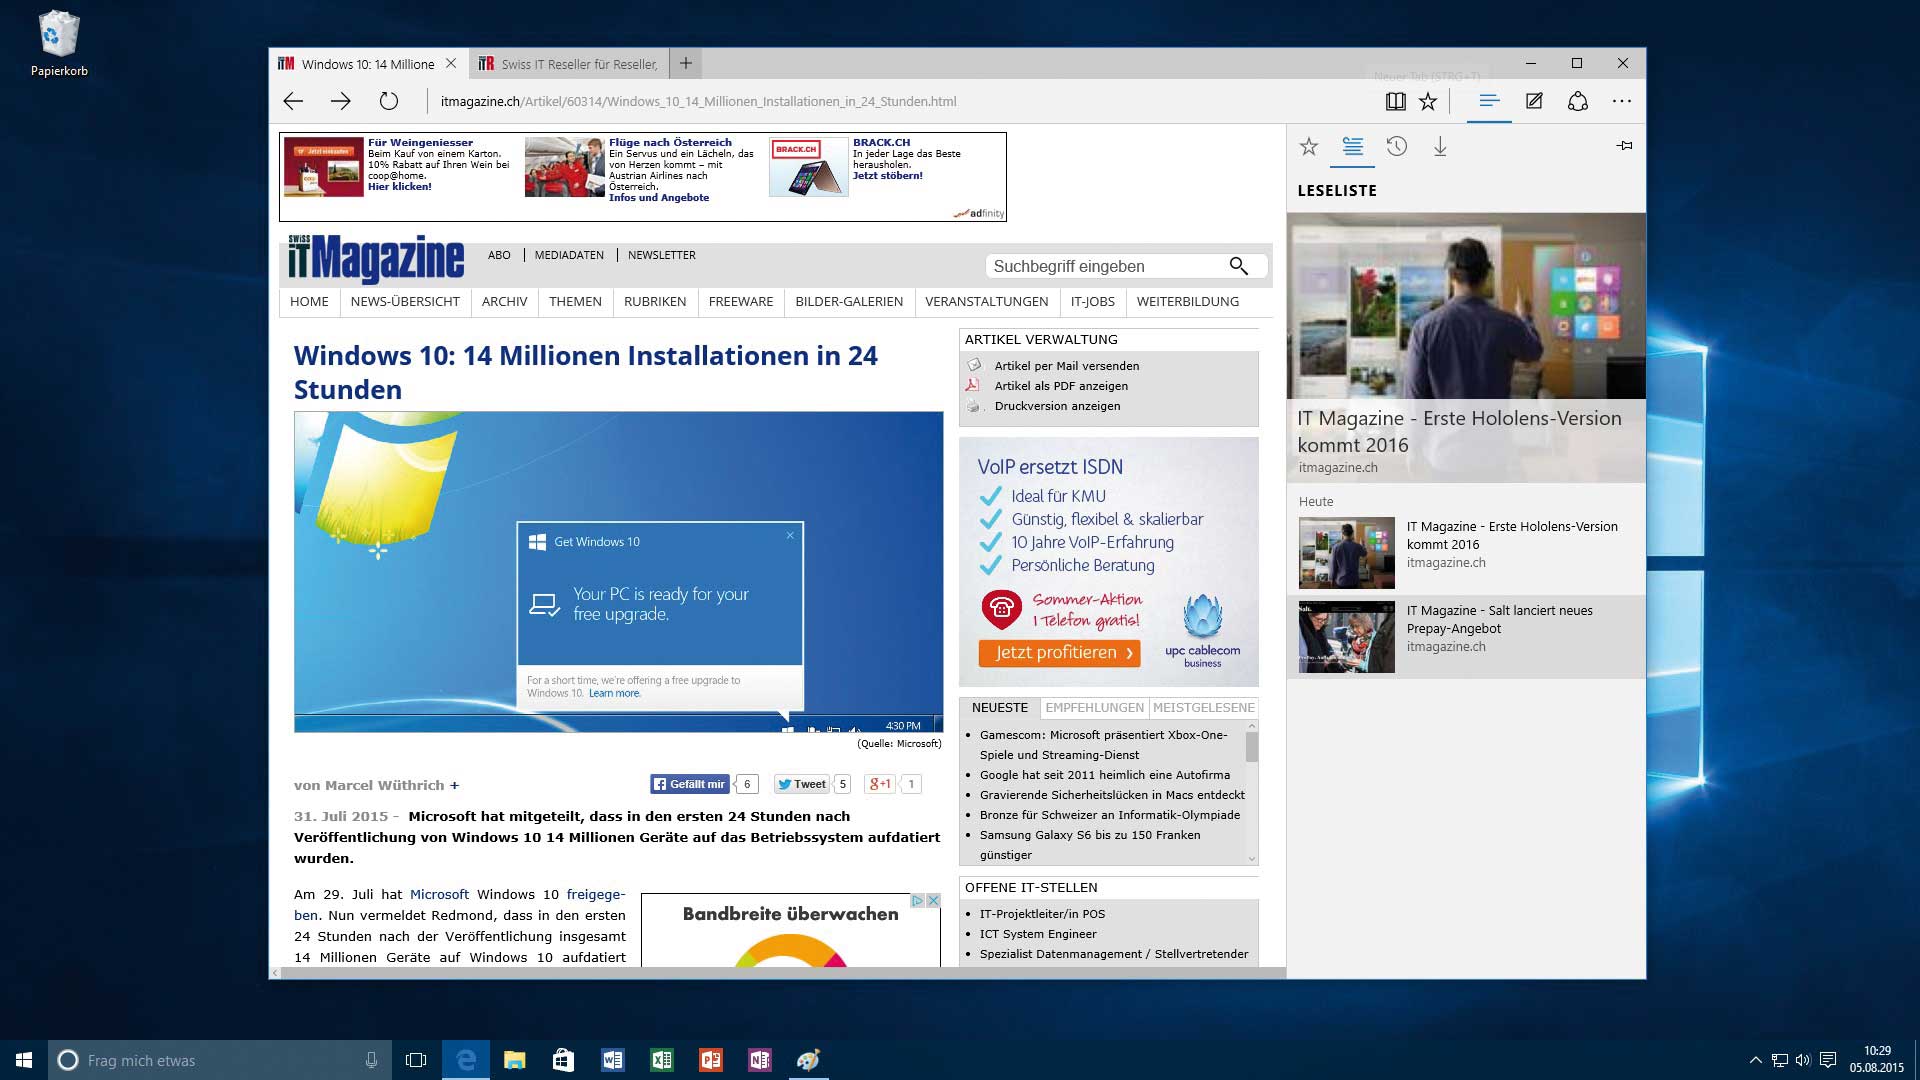
Task: Open a new tab with plus button
Action: (x=686, y=64)
